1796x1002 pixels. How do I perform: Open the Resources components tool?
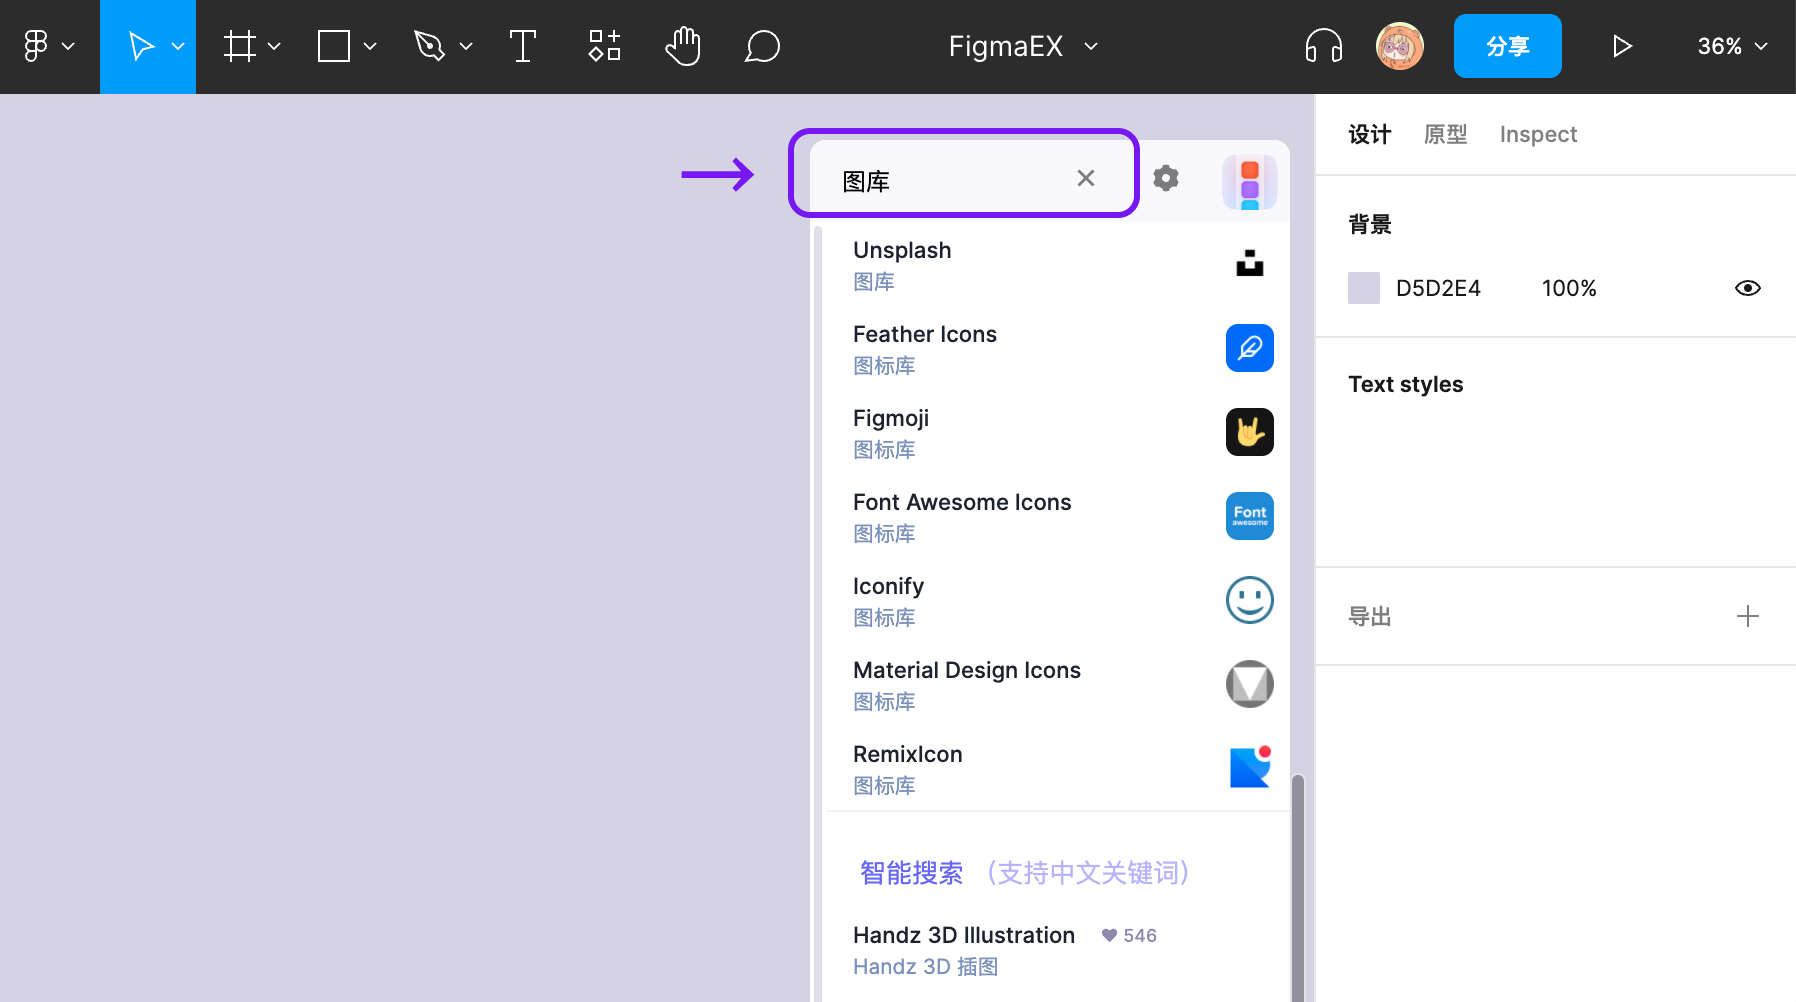tap(604, 46)
